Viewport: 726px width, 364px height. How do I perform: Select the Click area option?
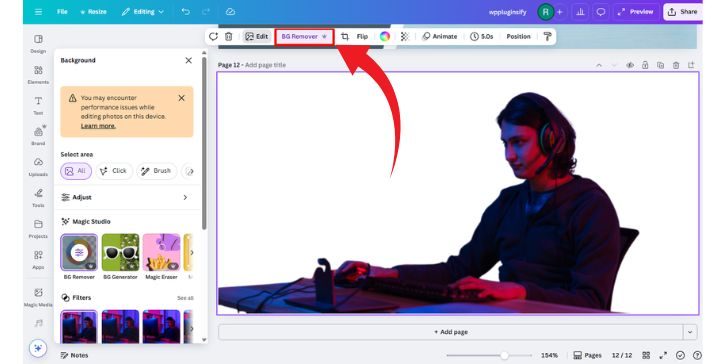(x=114, y=171)
